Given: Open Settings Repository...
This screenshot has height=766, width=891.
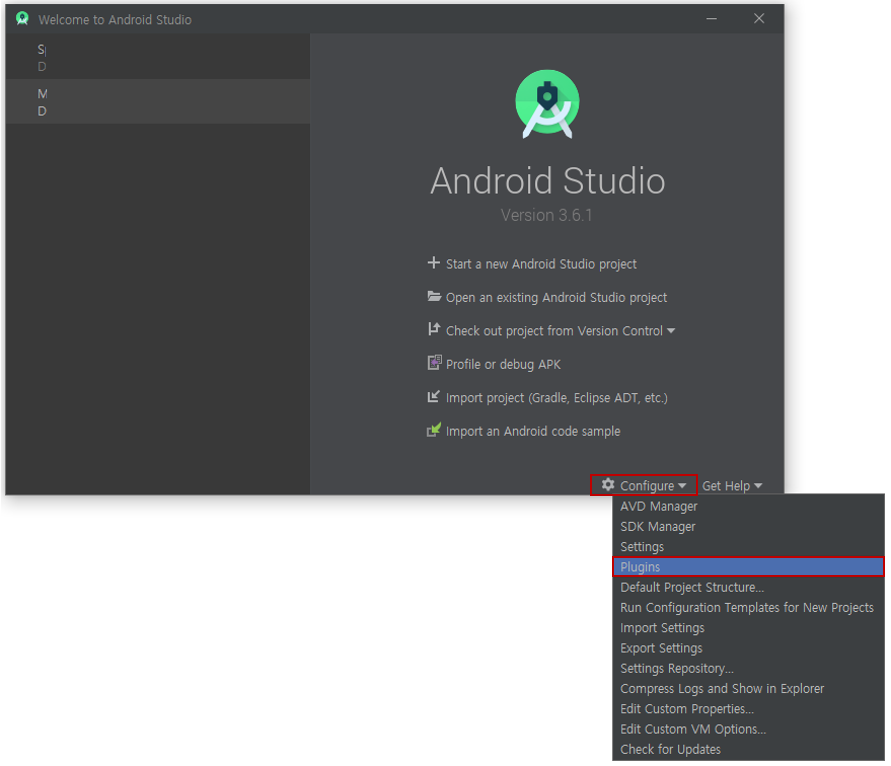Looking at the screenshot, I should (x=748, y=669).
